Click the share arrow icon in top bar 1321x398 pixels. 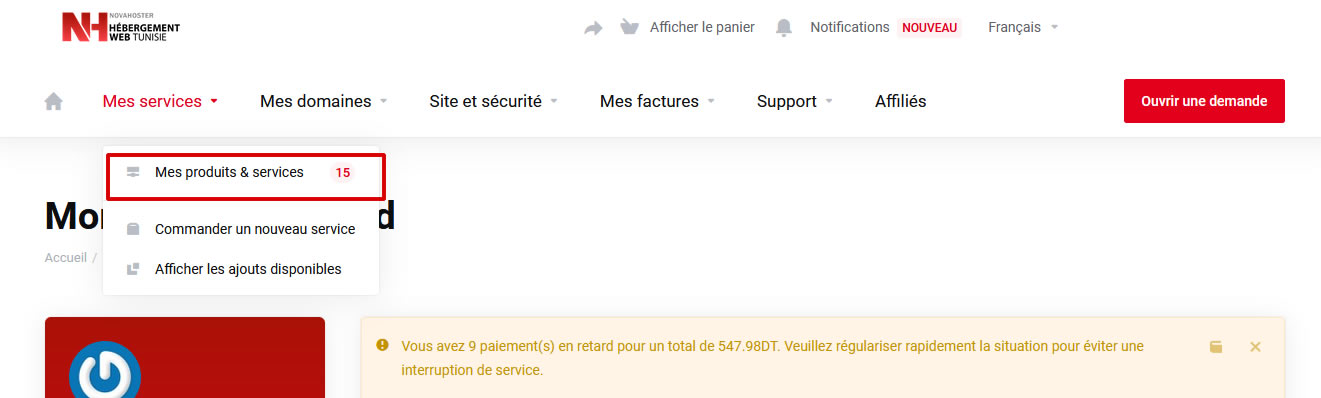click(593, 28)
